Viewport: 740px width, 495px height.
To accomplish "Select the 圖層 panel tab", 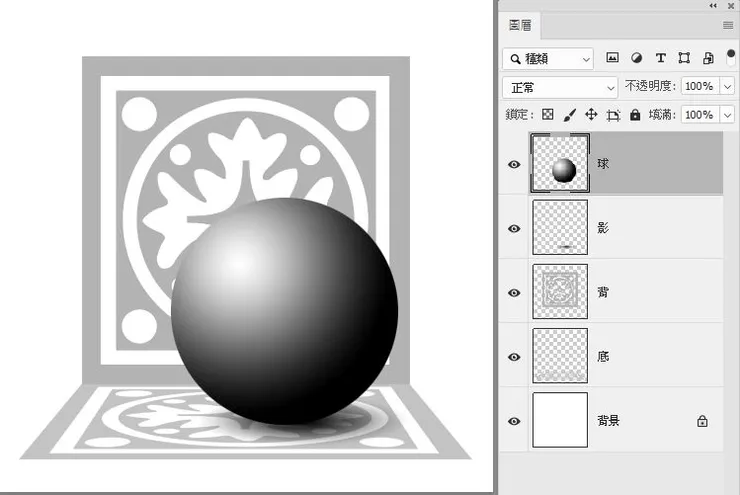I will pos(520,25).
